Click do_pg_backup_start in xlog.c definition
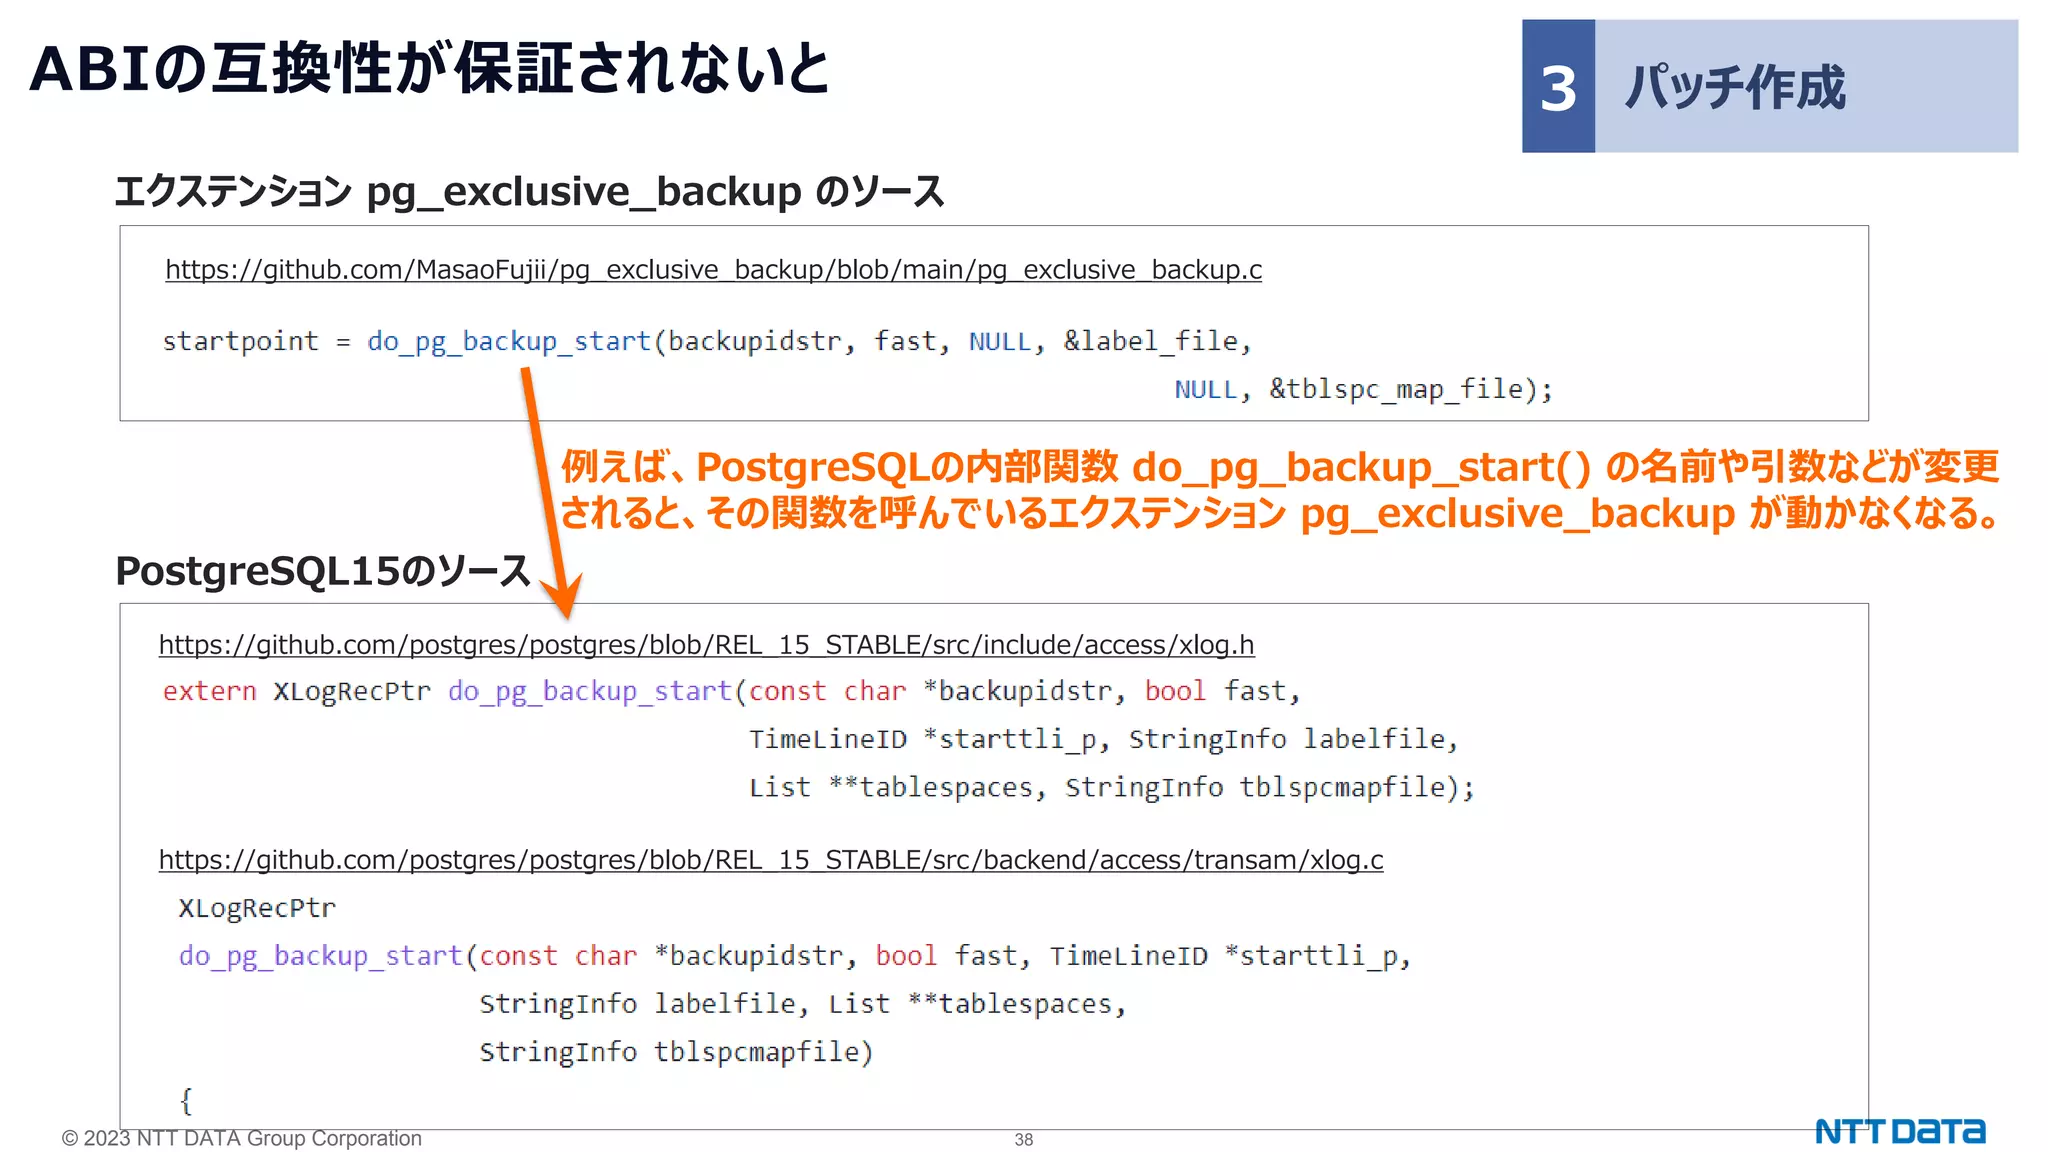Viewport: 2048px width, 1152px height. coord(321,956)
